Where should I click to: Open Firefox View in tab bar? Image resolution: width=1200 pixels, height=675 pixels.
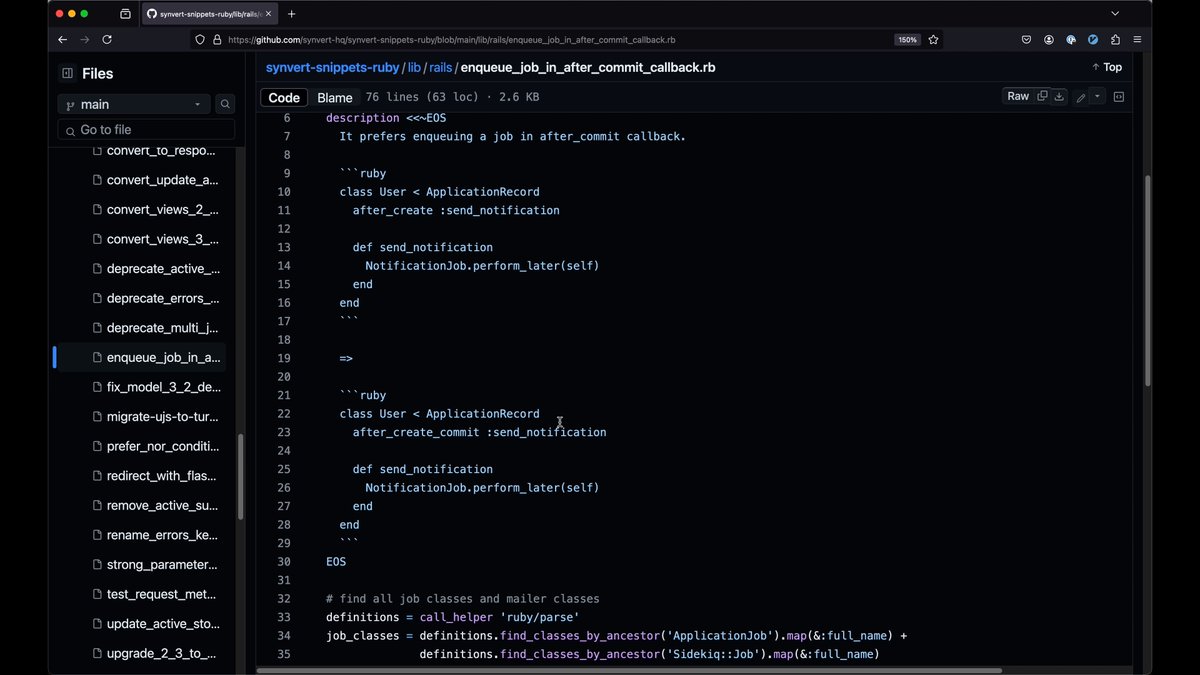coord(125,14)
